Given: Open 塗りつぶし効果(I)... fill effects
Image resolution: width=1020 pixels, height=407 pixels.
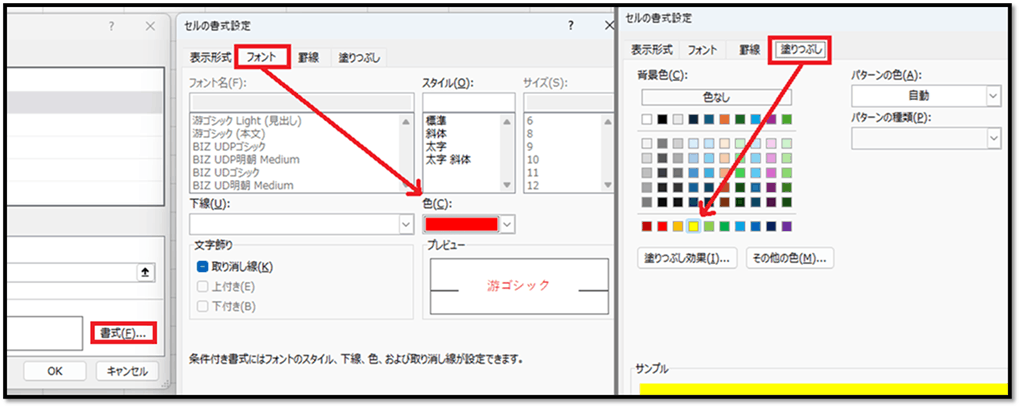Looking at the screenshot, I should click(x=687, y=259).
